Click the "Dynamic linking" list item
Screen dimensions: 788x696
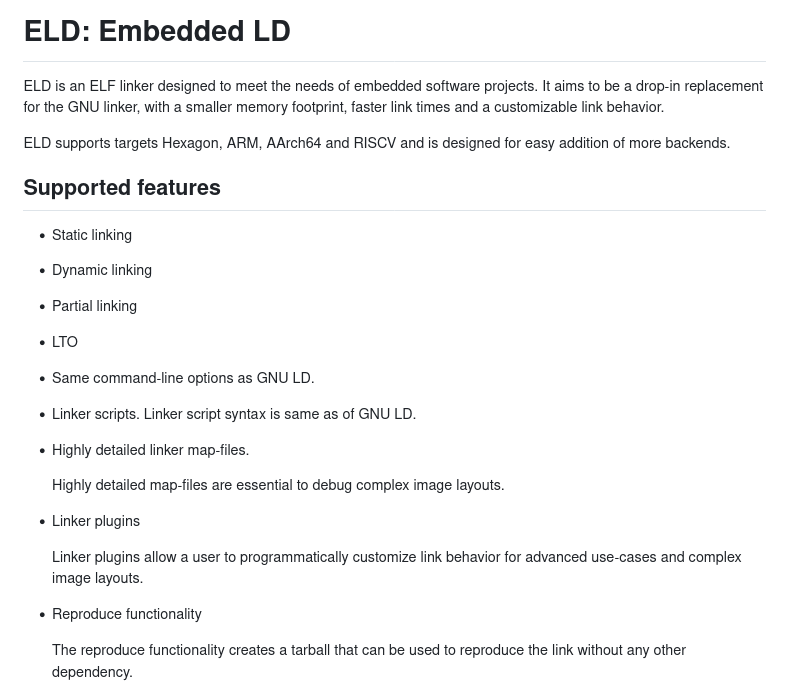pyautogui.click(x=102, y=271)
